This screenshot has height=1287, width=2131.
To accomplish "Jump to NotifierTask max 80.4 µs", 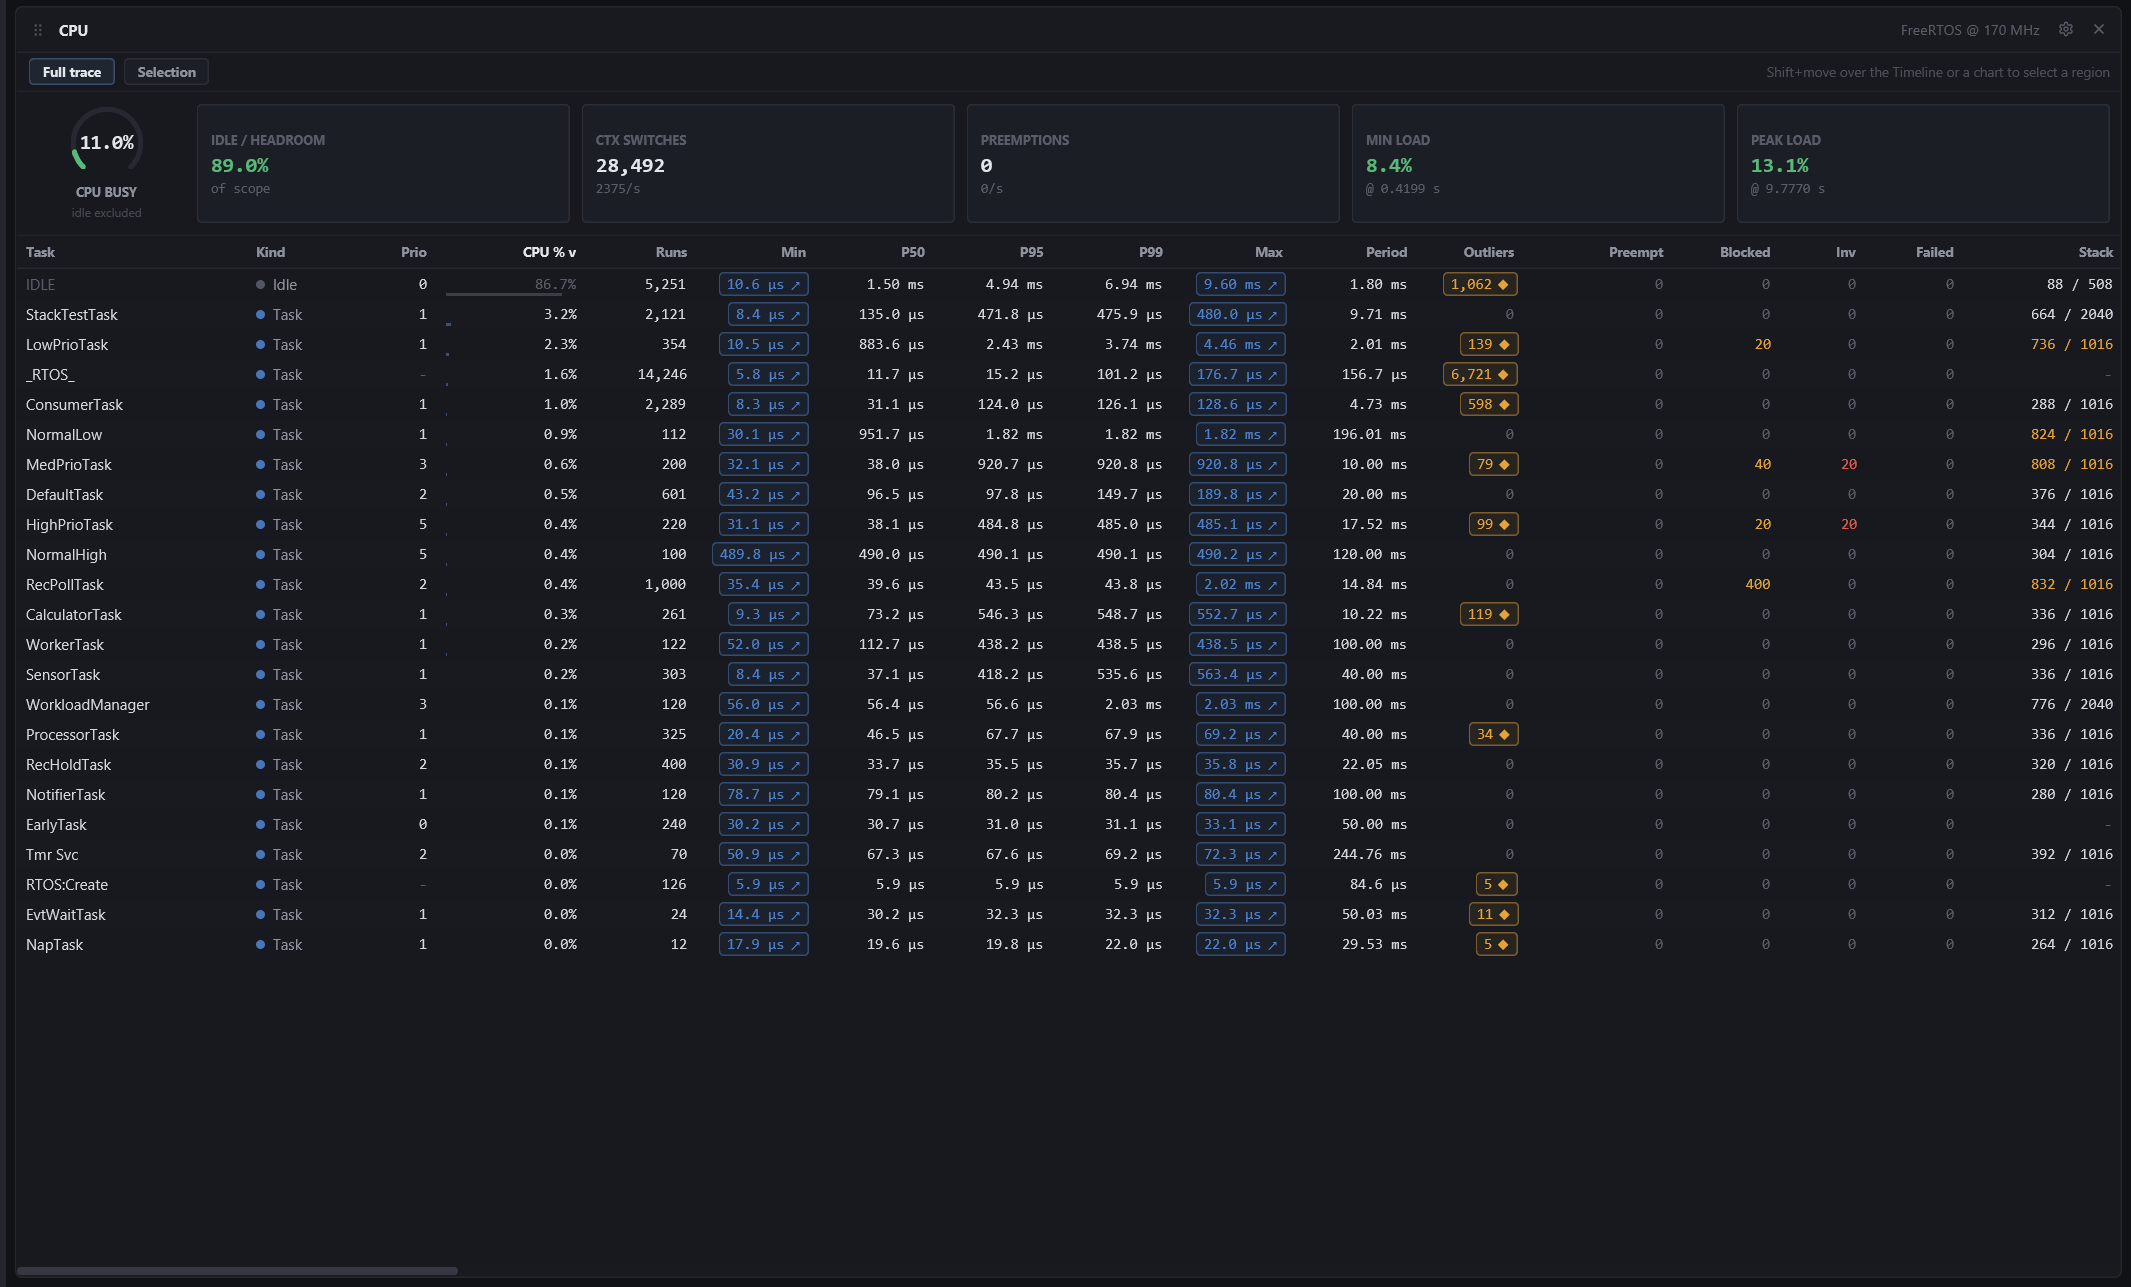I will 1240,794.
